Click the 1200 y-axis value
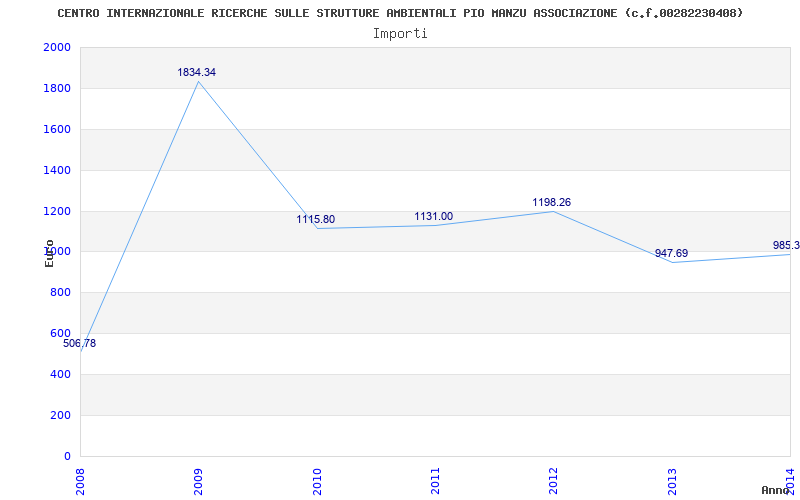 (57, 211)
